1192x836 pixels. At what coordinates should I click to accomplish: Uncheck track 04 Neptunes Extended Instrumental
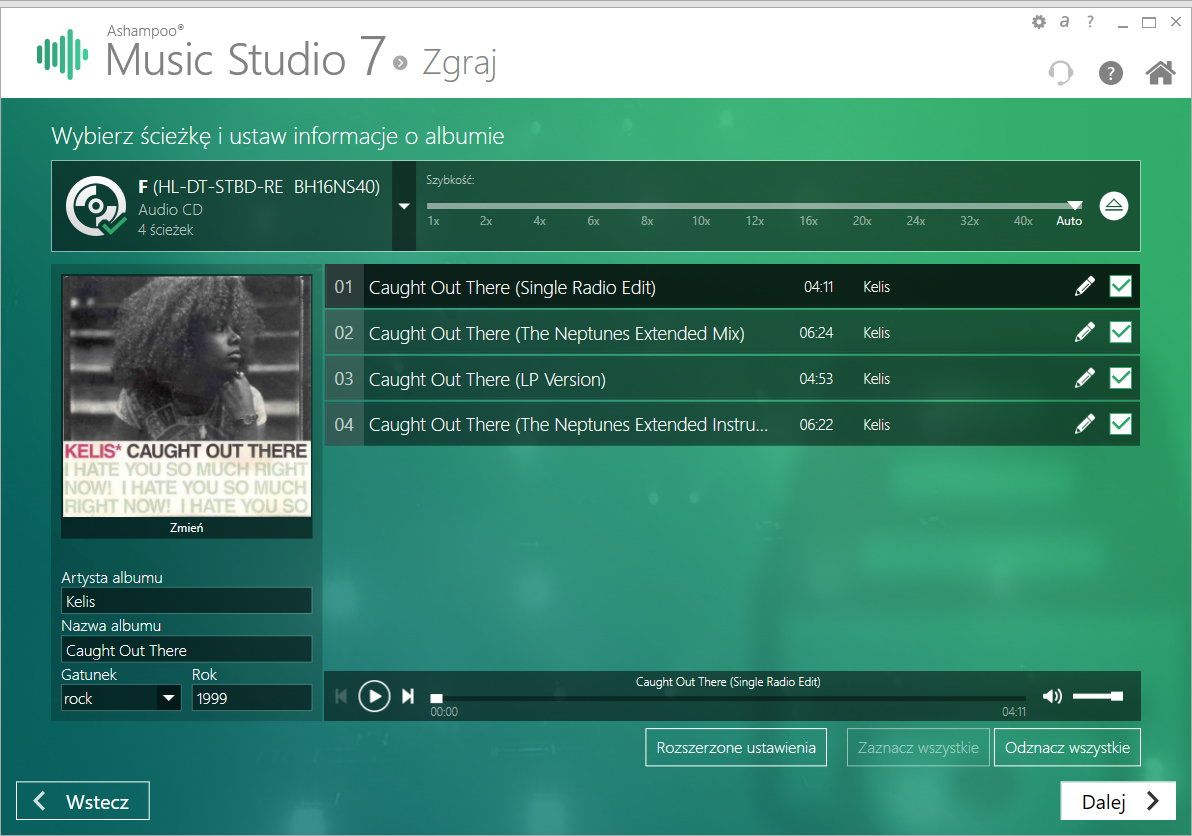[1121, 424]
